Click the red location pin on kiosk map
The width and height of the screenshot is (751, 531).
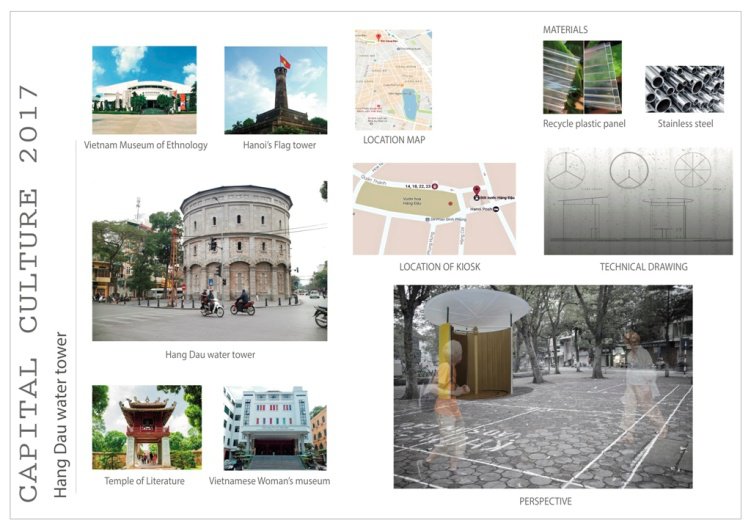pos(477,191)
